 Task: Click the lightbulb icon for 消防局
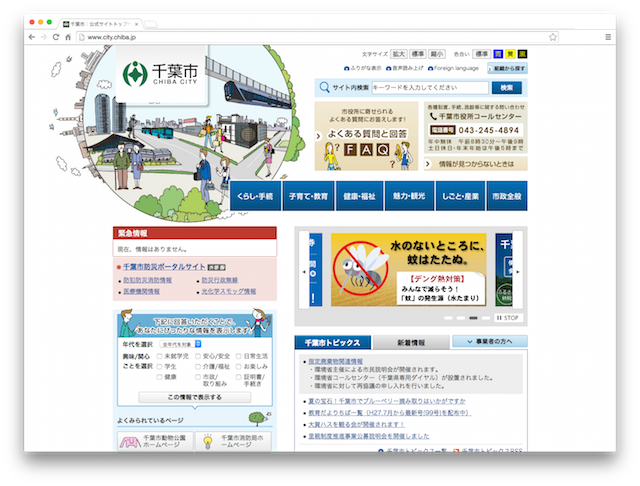point(208,442)
